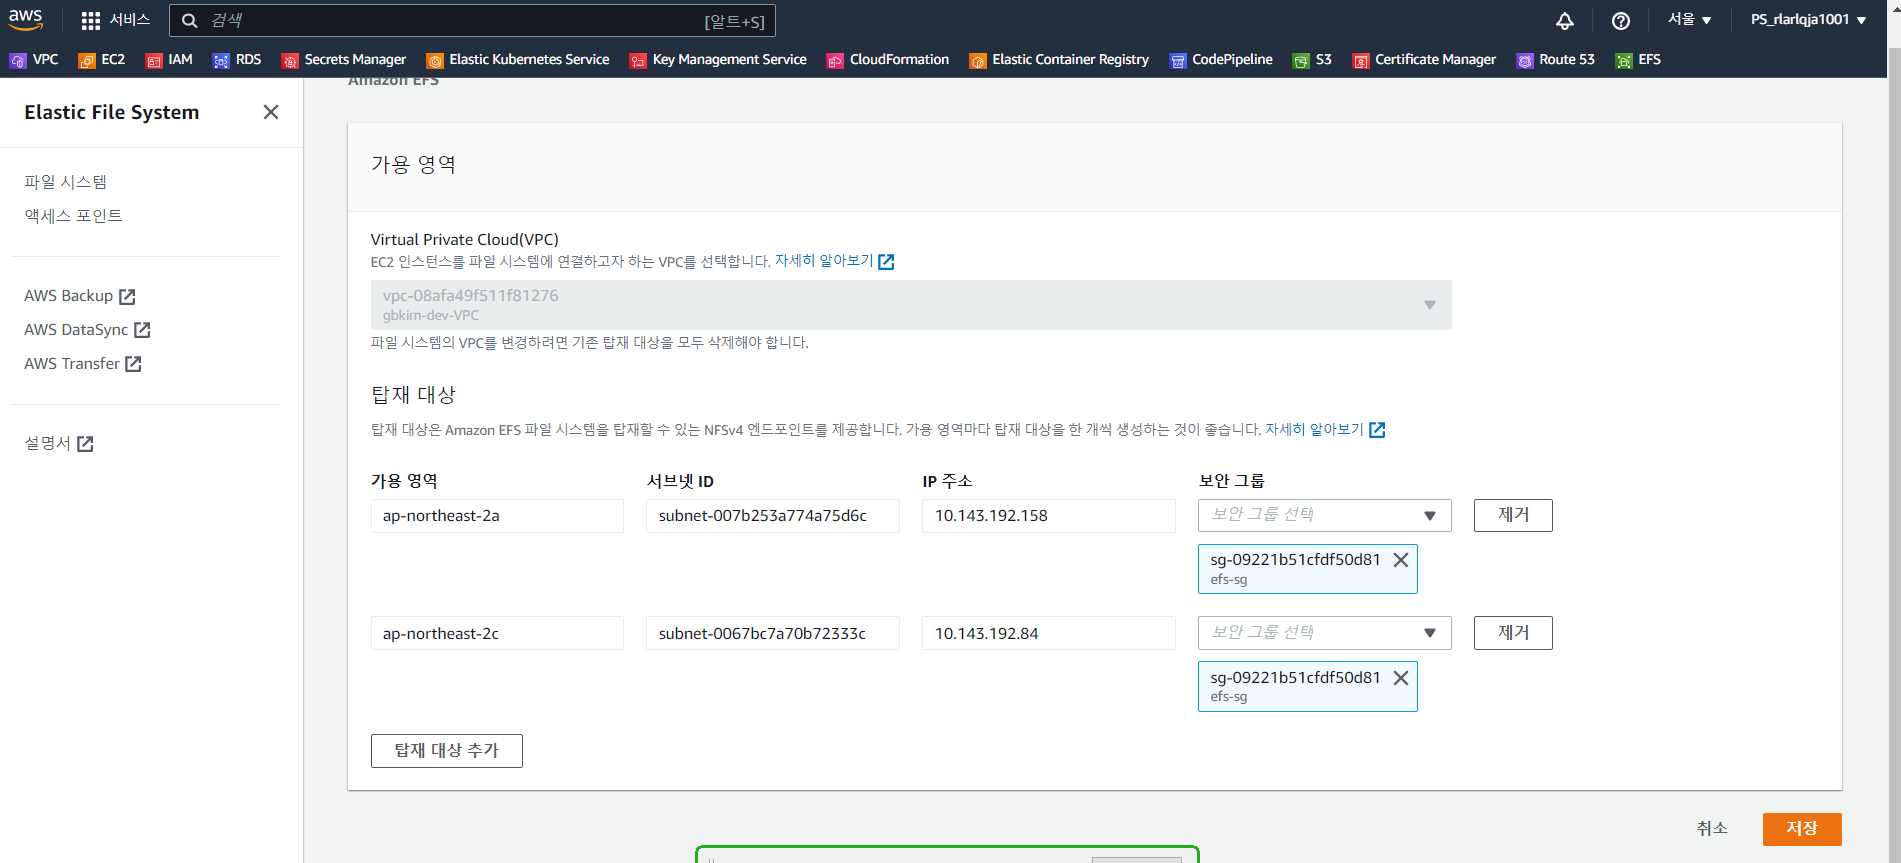Go to 액세스 포인트 in sidebar

(73, 216)
